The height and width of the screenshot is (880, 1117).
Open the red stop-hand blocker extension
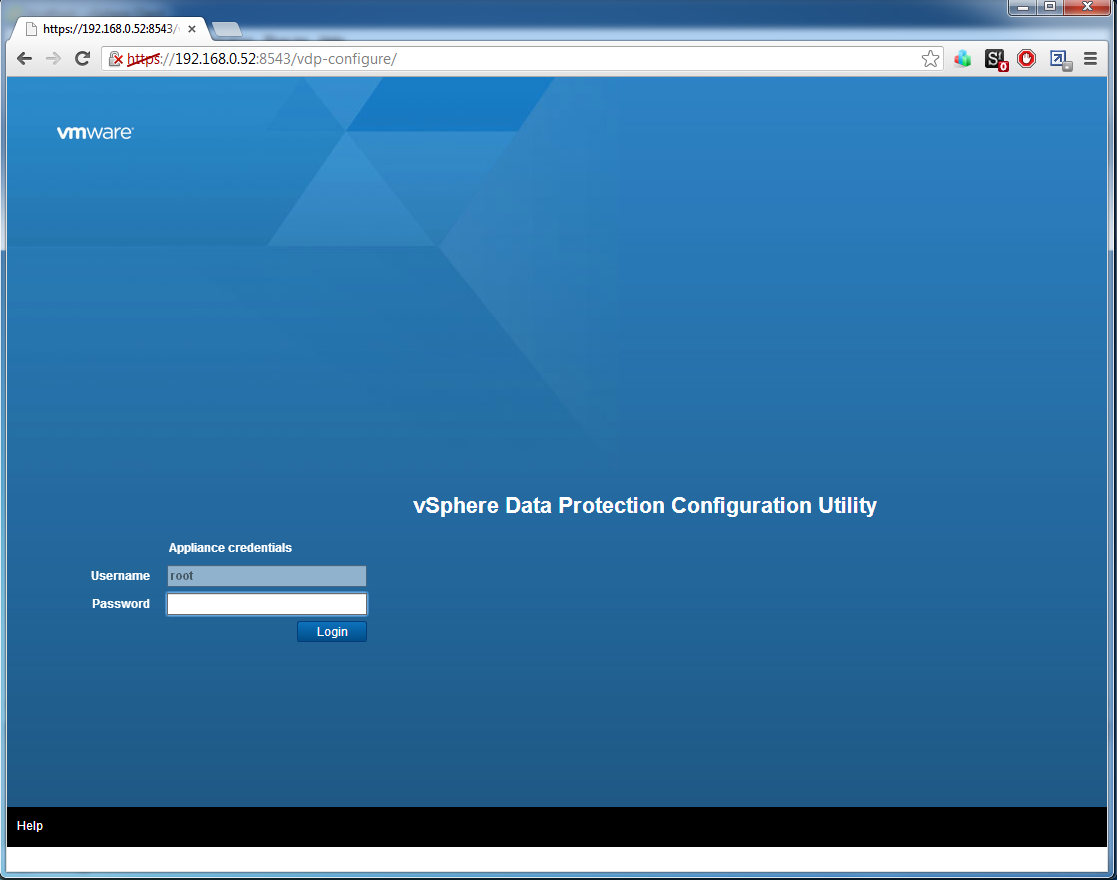click(1027, 58)
